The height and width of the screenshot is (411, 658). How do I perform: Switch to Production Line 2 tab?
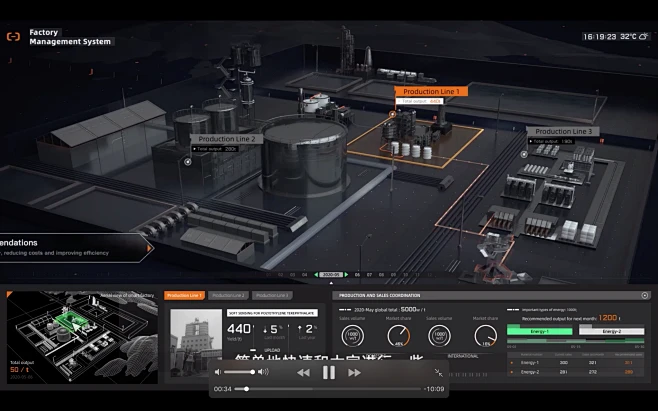point(228,295)
